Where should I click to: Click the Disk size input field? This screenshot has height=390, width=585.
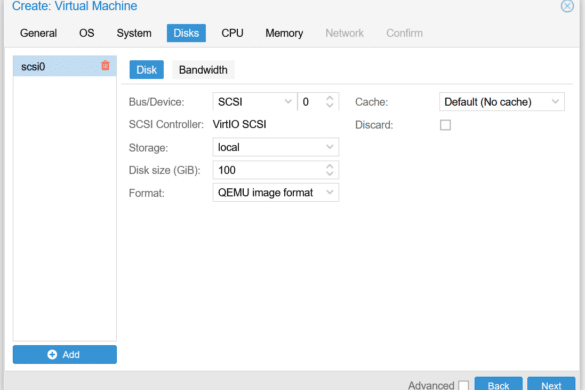click(x=276, y=170)
